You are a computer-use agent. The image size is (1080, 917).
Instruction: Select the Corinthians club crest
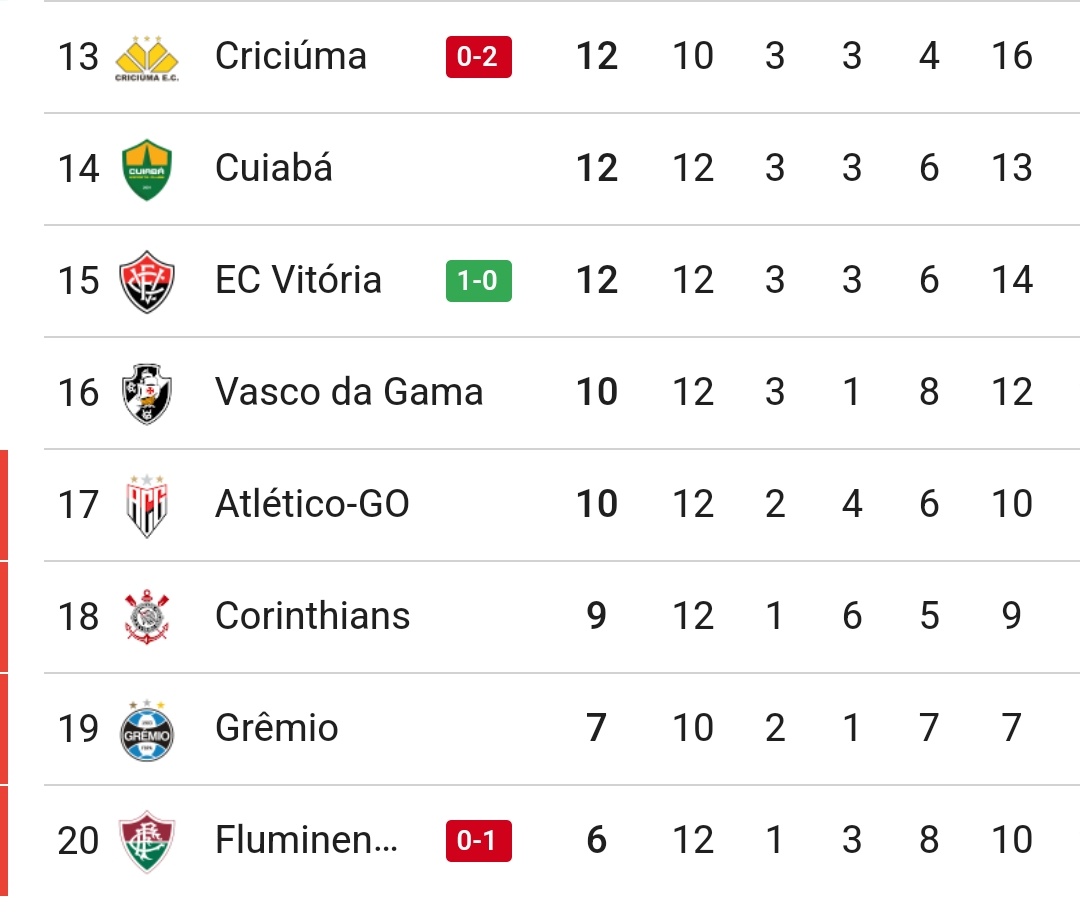(x=147, y=617)
